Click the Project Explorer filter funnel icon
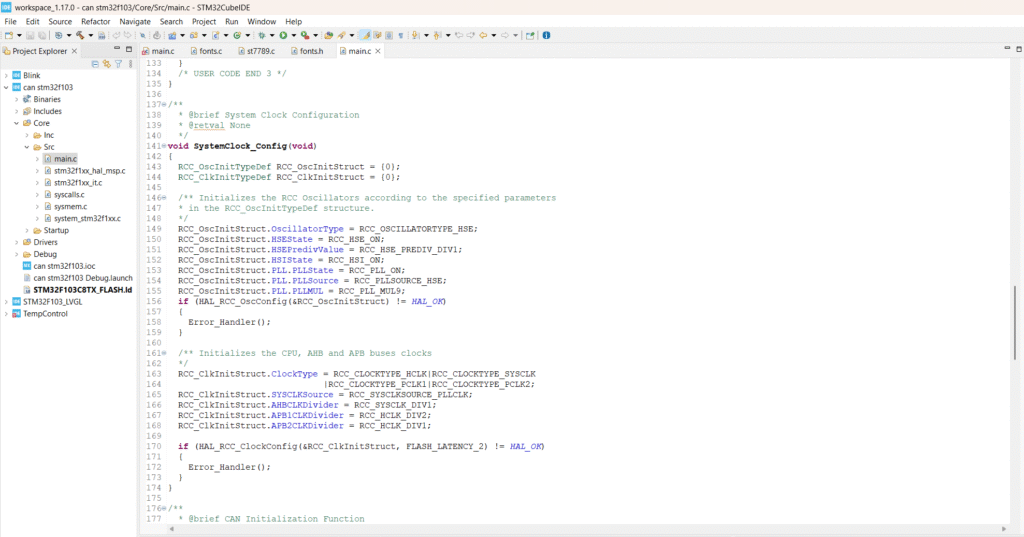This screenshot has height=537, width=1024. pyautogui.click(x=118, y=64)
